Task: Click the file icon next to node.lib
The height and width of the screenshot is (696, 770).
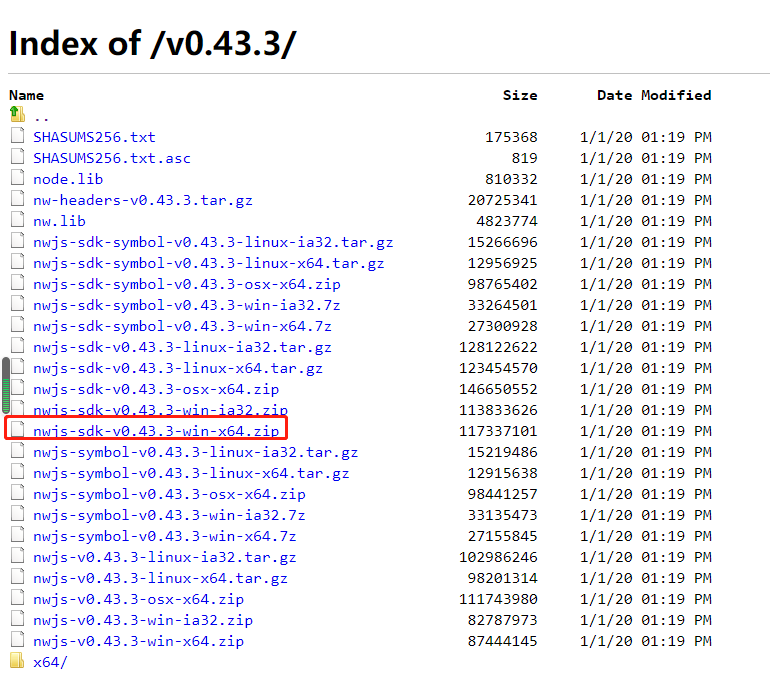Action: click(x=18, y=177)
